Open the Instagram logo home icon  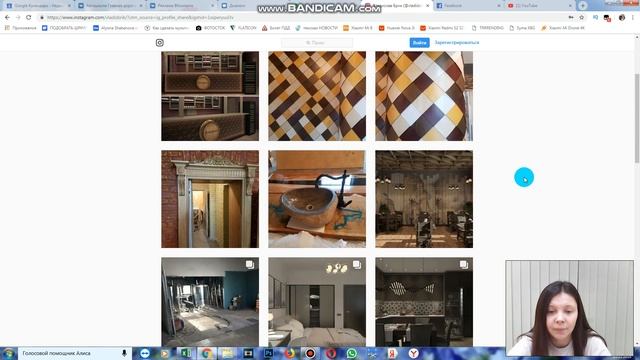(x=160, y=43)
